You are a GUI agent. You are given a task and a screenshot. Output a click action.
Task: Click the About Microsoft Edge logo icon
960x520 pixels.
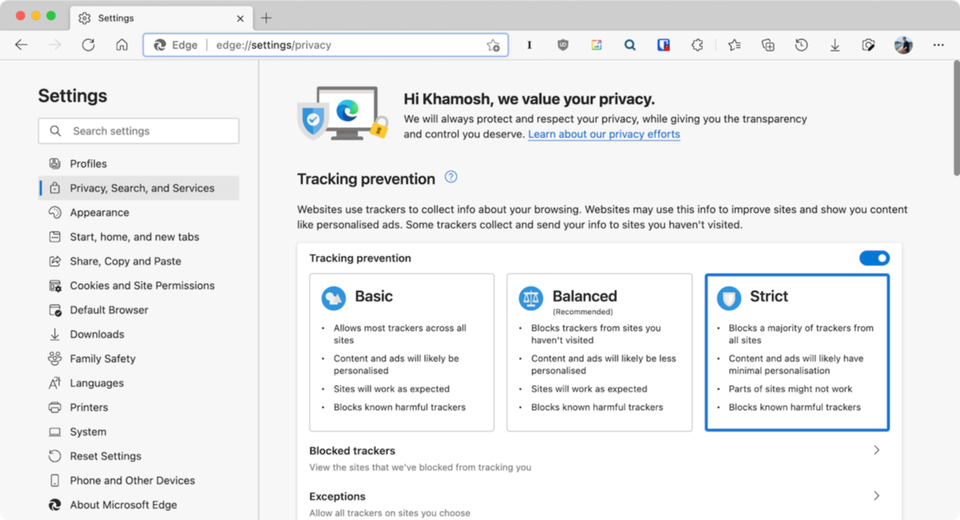click(x=55, y=505)
